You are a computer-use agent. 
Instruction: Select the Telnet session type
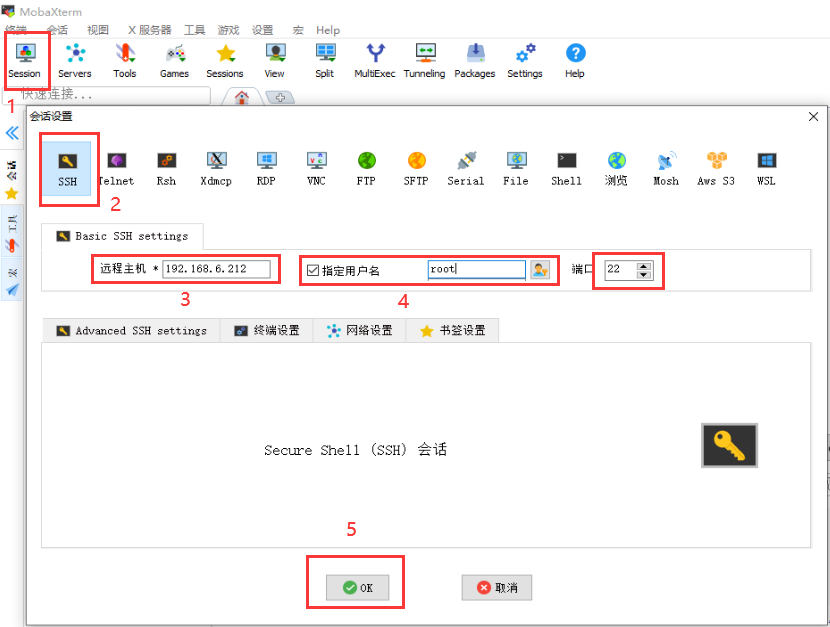[116, 169]
